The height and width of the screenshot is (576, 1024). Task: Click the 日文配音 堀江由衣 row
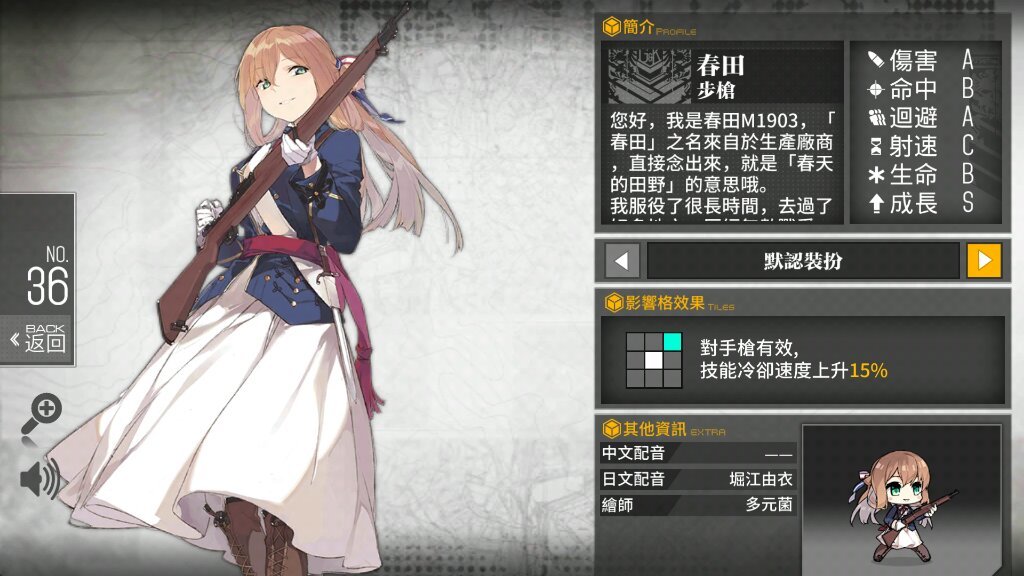tap(697, 479)
